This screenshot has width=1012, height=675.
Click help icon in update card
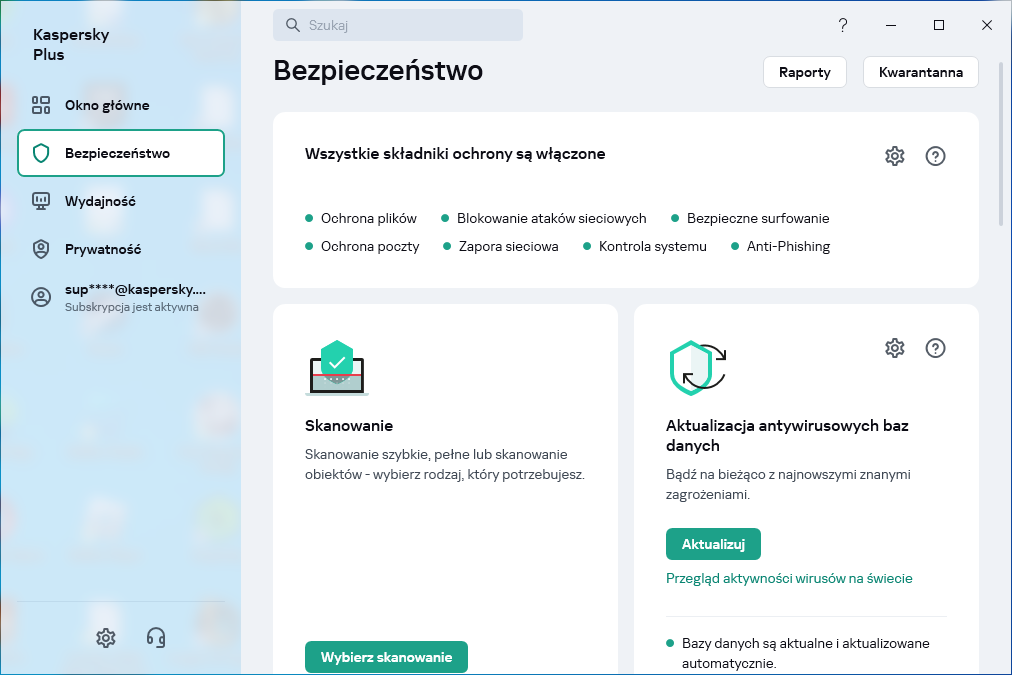(935, 348)
